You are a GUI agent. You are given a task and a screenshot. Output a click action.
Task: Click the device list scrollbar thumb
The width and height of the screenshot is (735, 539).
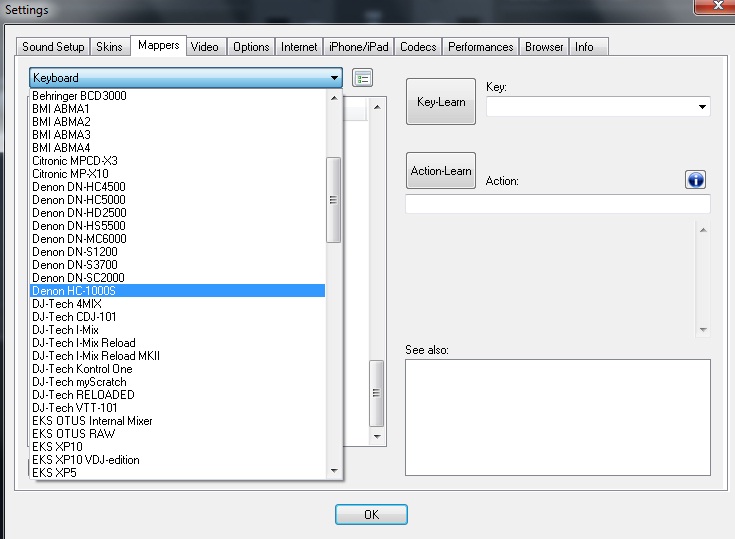[x=334, y=200]
